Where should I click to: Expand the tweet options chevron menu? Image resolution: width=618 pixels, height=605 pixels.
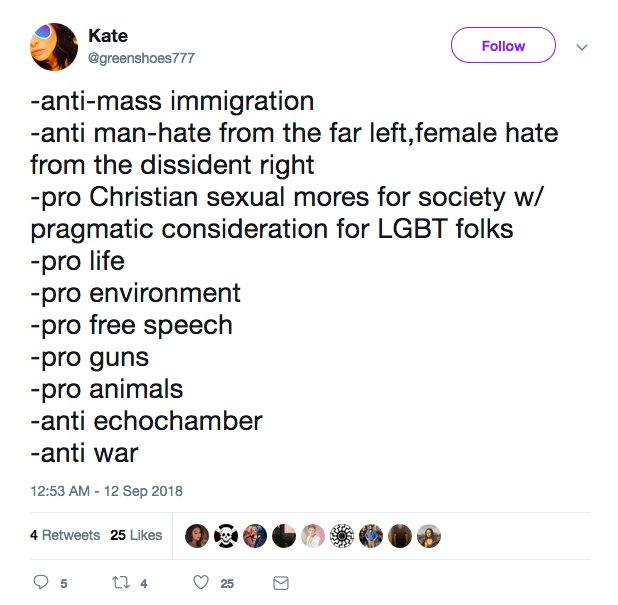[x=582, y=47]
